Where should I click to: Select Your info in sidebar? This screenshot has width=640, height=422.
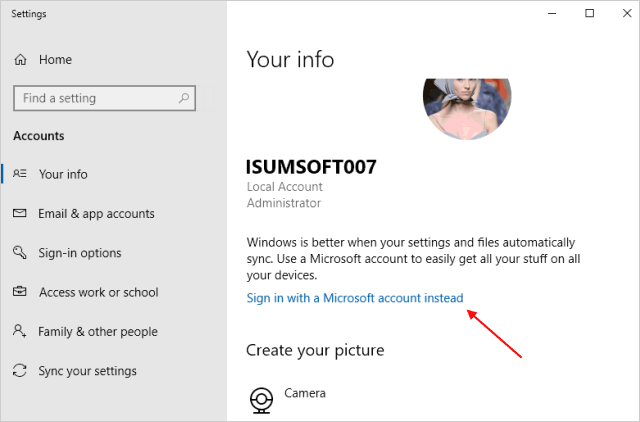coord(63,174)
